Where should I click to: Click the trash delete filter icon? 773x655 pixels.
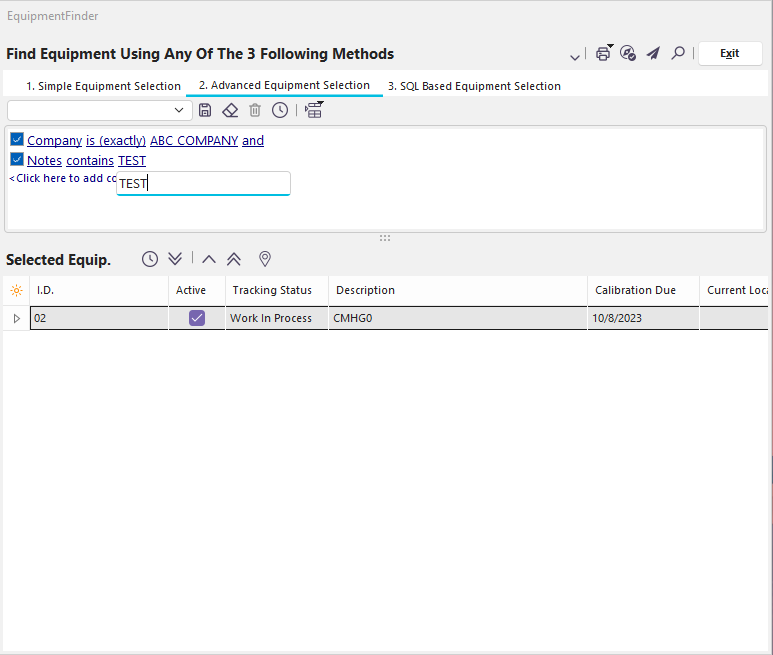pyautogui.click(x=255, y=110)
